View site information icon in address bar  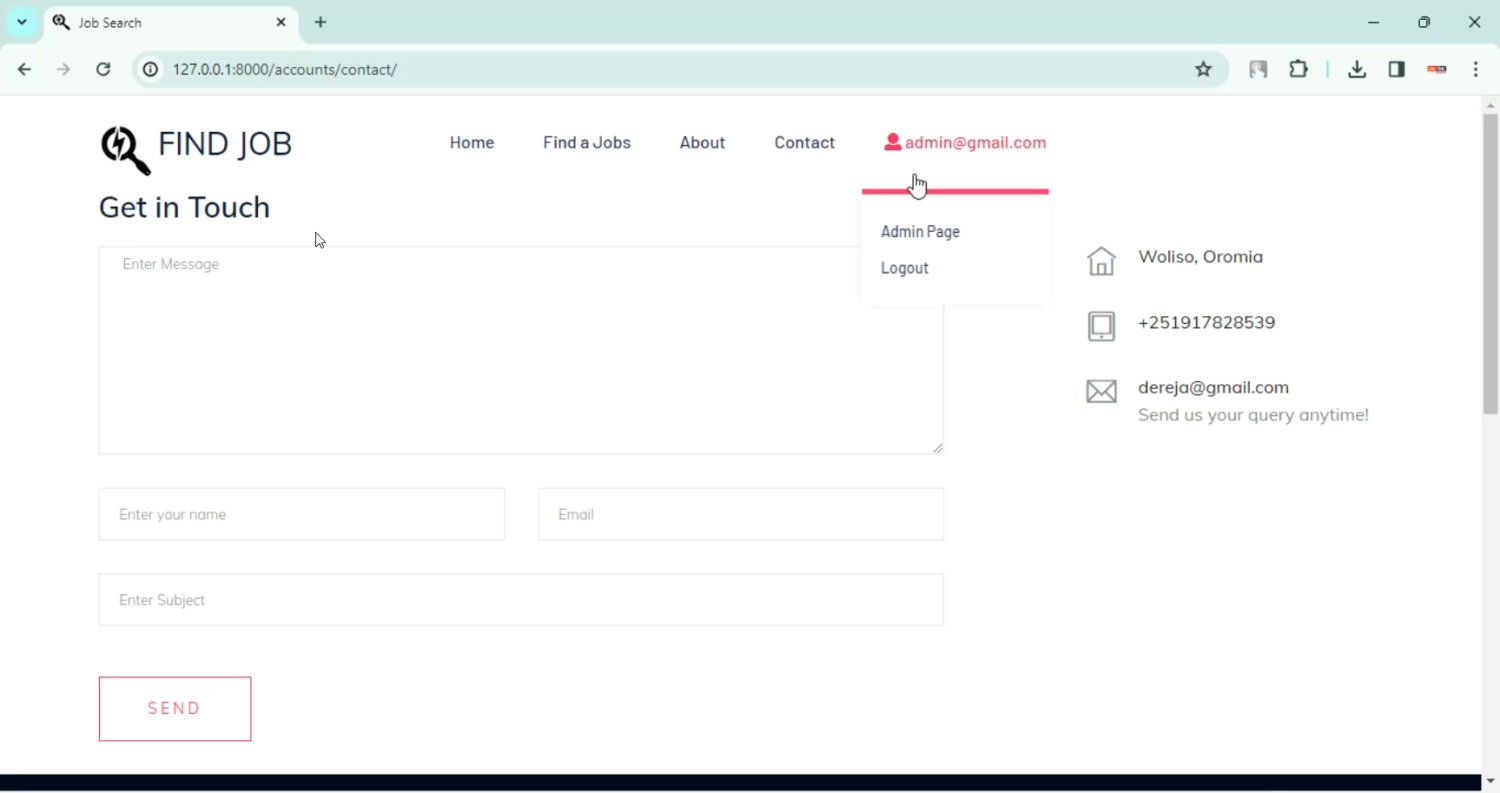[x=150, y=69]
